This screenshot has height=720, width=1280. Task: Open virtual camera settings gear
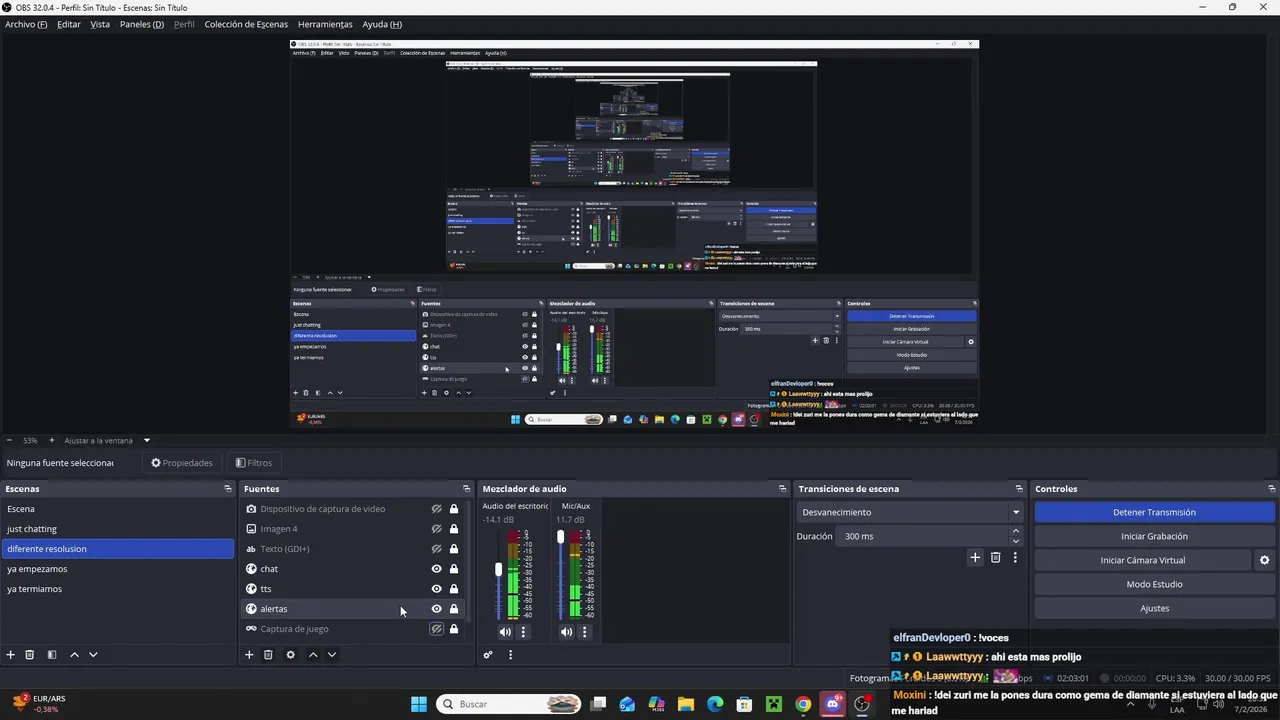pyautogui.click(x=1264, y=560)
